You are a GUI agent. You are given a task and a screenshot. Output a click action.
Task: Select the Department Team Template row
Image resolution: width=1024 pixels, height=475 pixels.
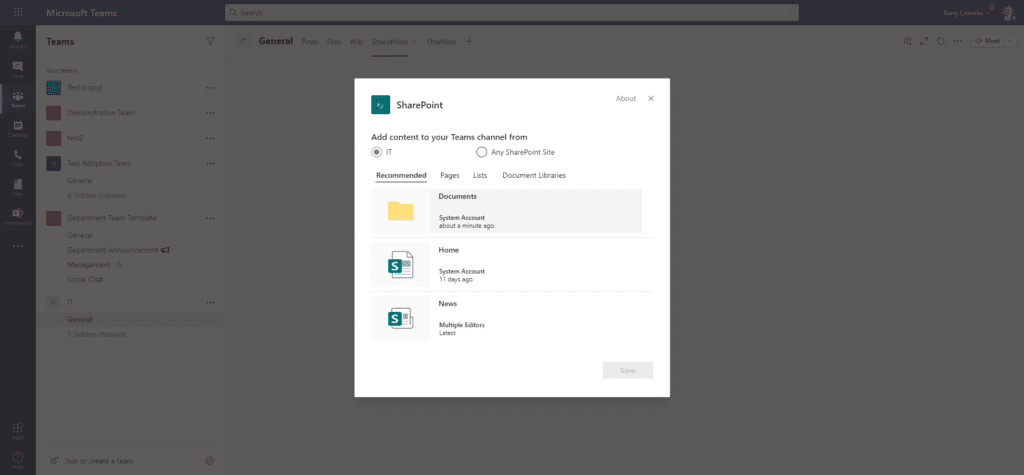pyautogui.click(x=131, y=218)
